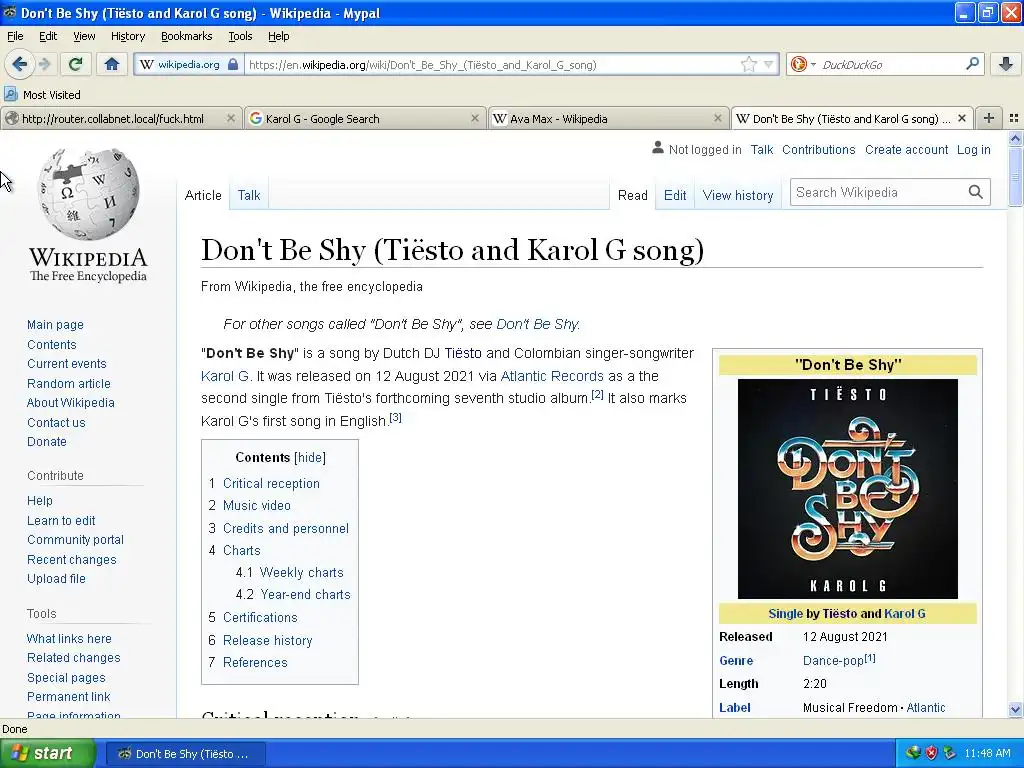Click the magnifier in the DuckDuckGo box

pyautogui.click(x=972, y=63)
